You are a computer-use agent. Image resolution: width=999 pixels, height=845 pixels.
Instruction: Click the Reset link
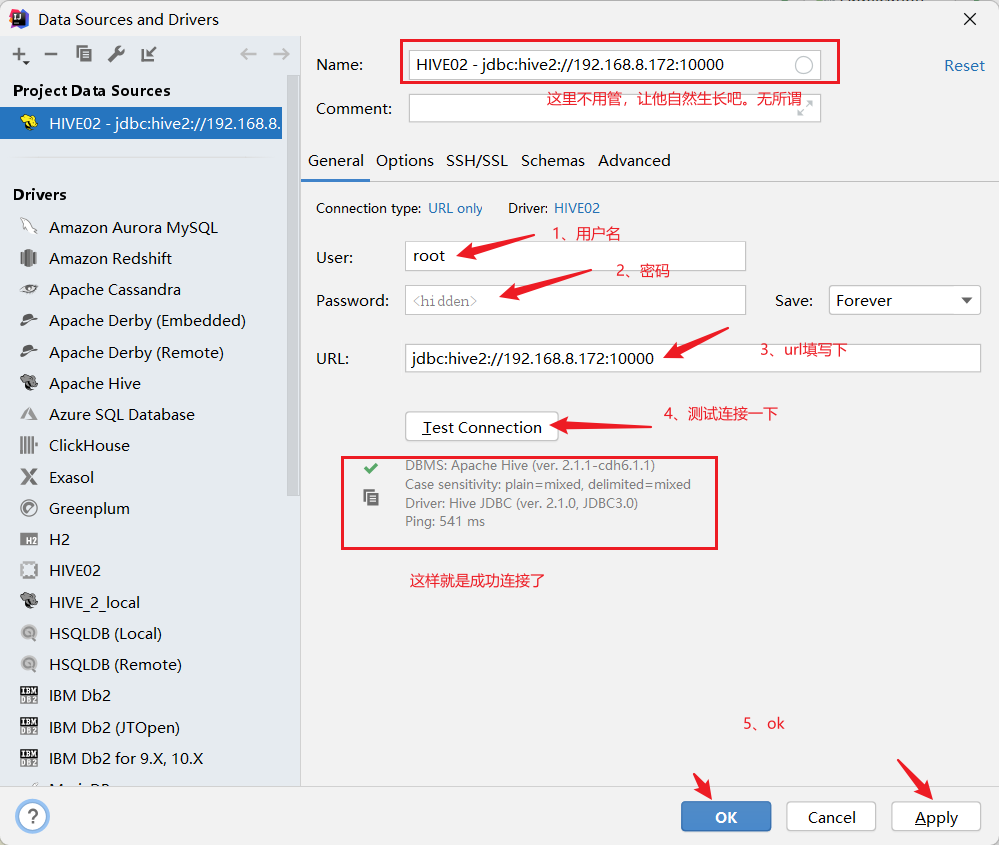click(x=963, y=64)
